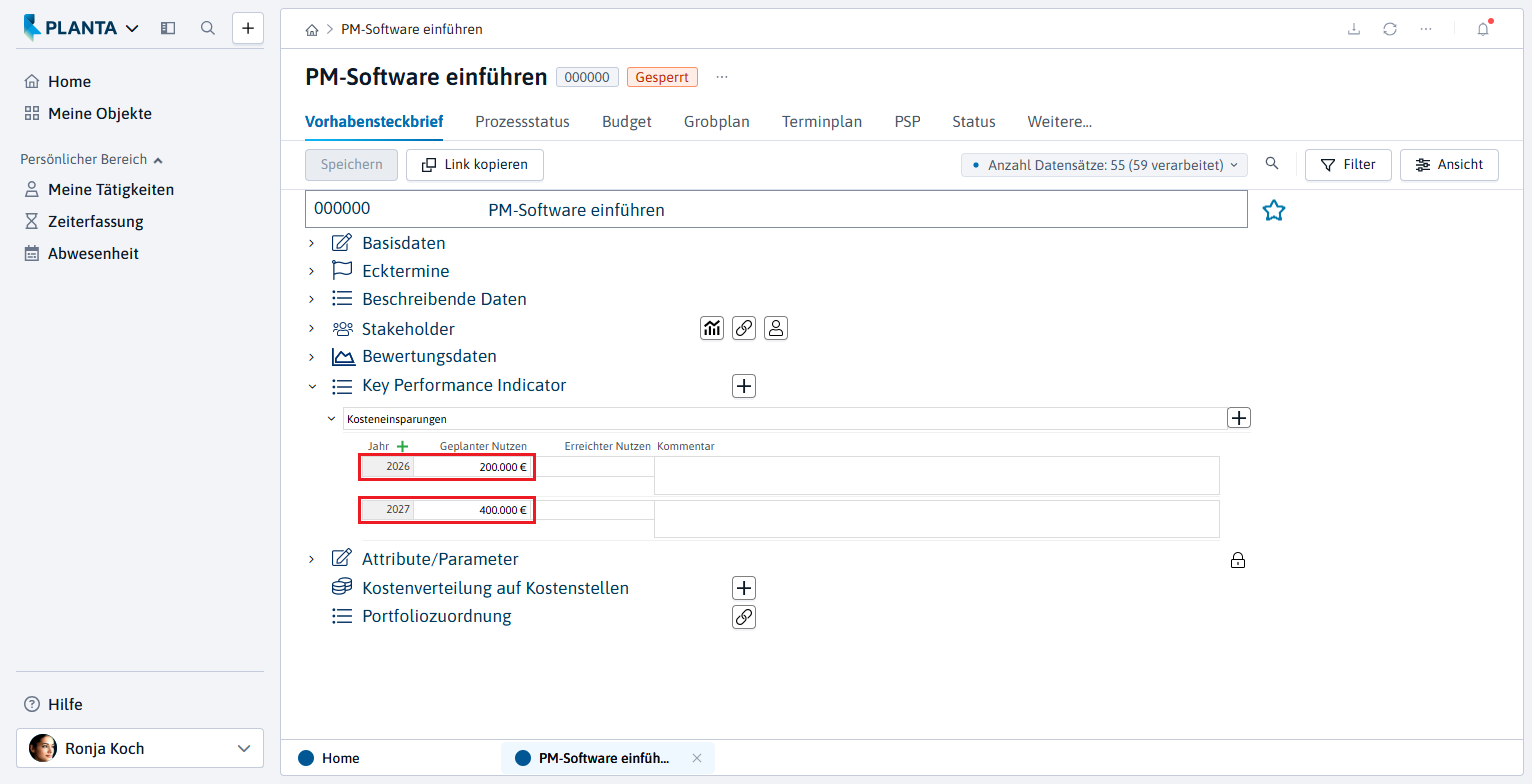Click the Kommentar field for 2027
Image resolution: width=1532 pixels, height=784 pixels.
937,519
